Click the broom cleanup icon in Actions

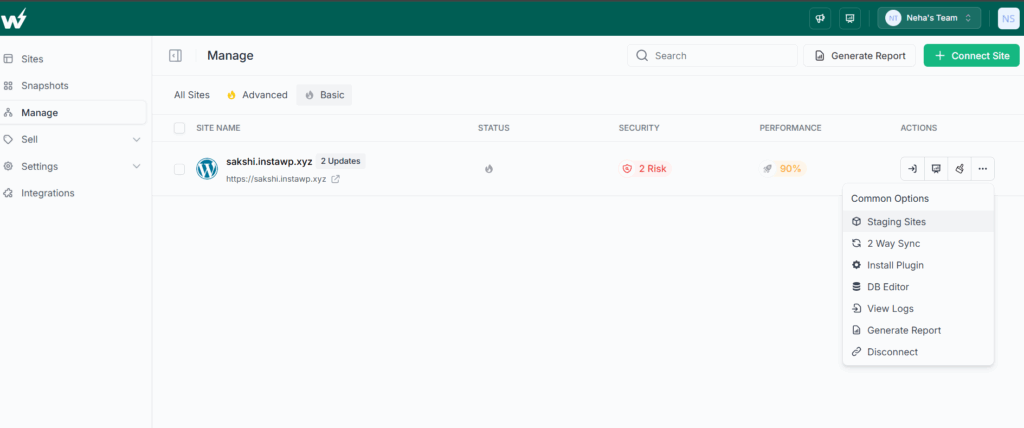pos(959,169)
